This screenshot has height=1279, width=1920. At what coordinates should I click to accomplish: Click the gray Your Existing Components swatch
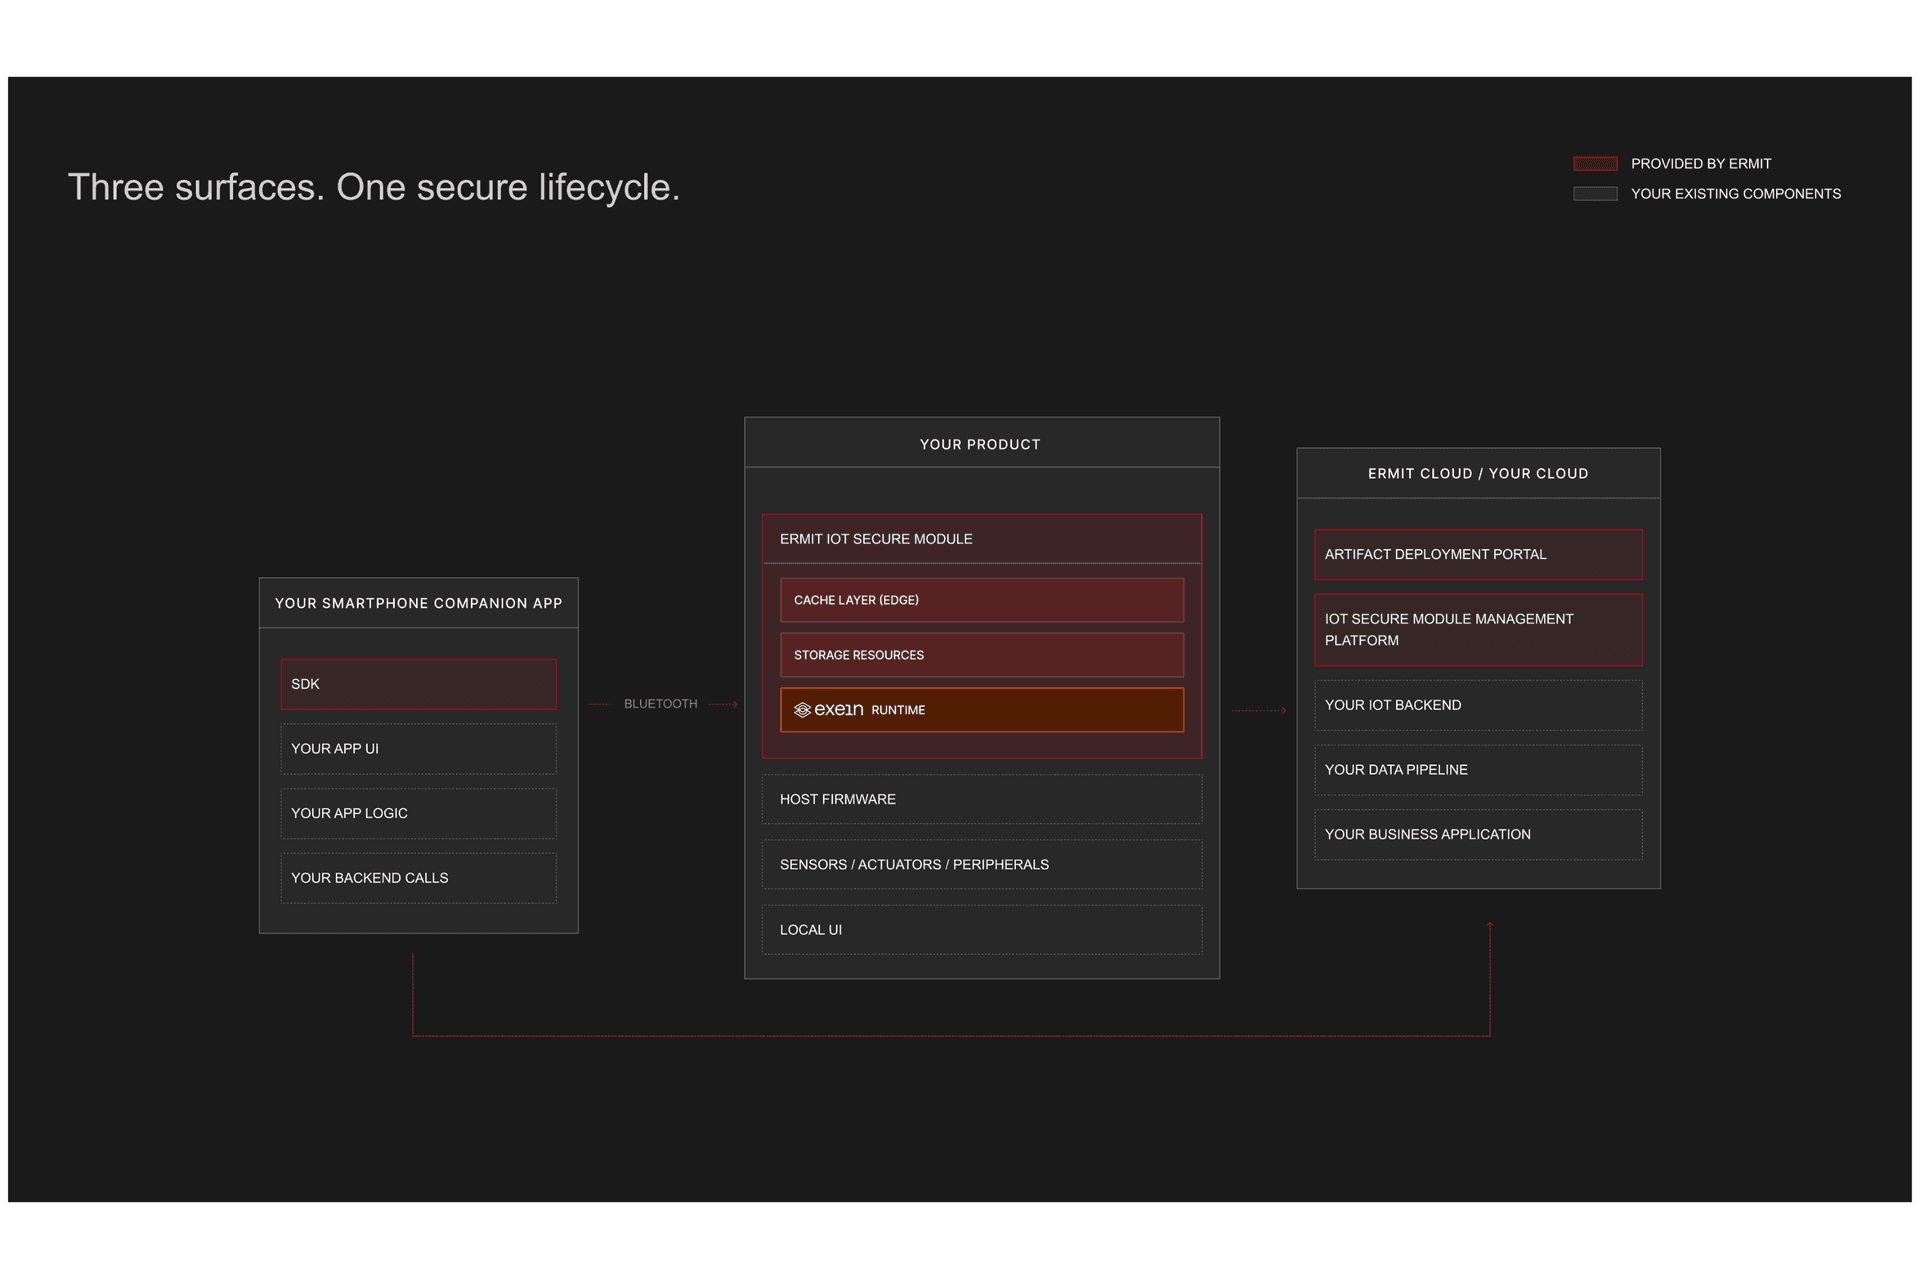(x=1594, y=194)
